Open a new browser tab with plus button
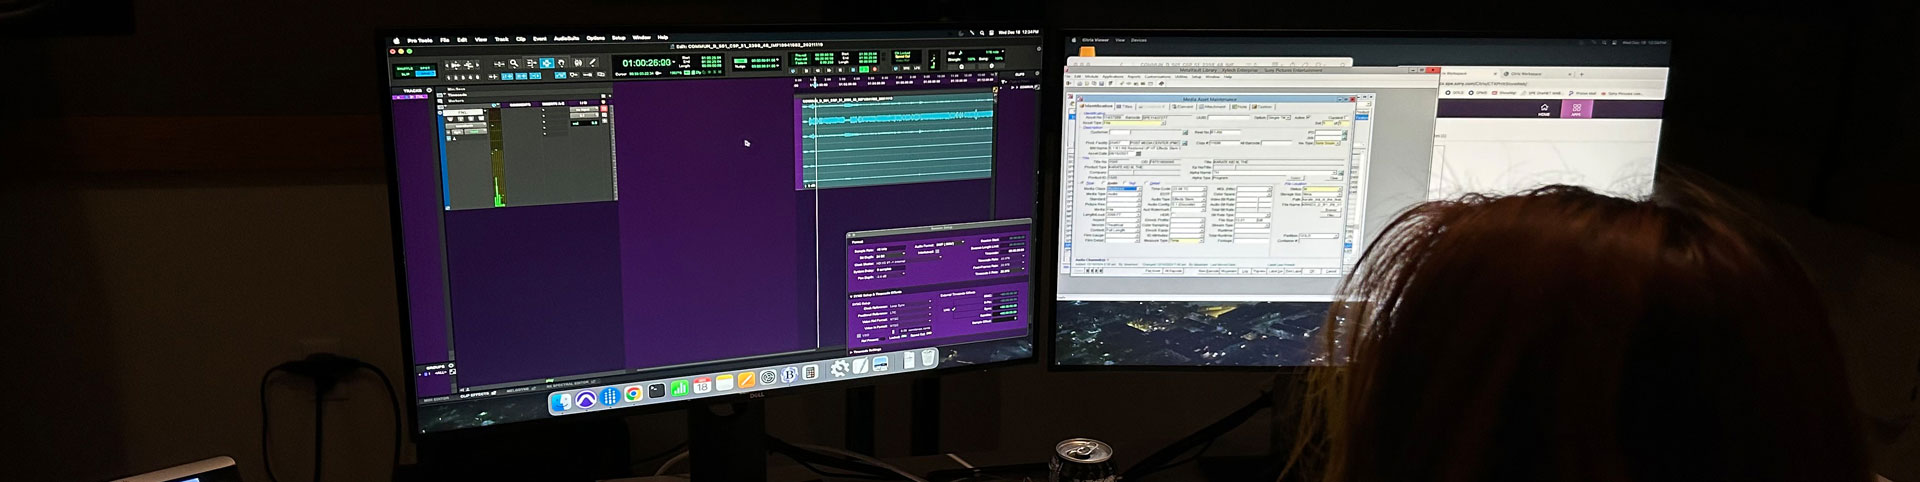Viewport: 1920px width, 482px height. tap(1582, 74)
